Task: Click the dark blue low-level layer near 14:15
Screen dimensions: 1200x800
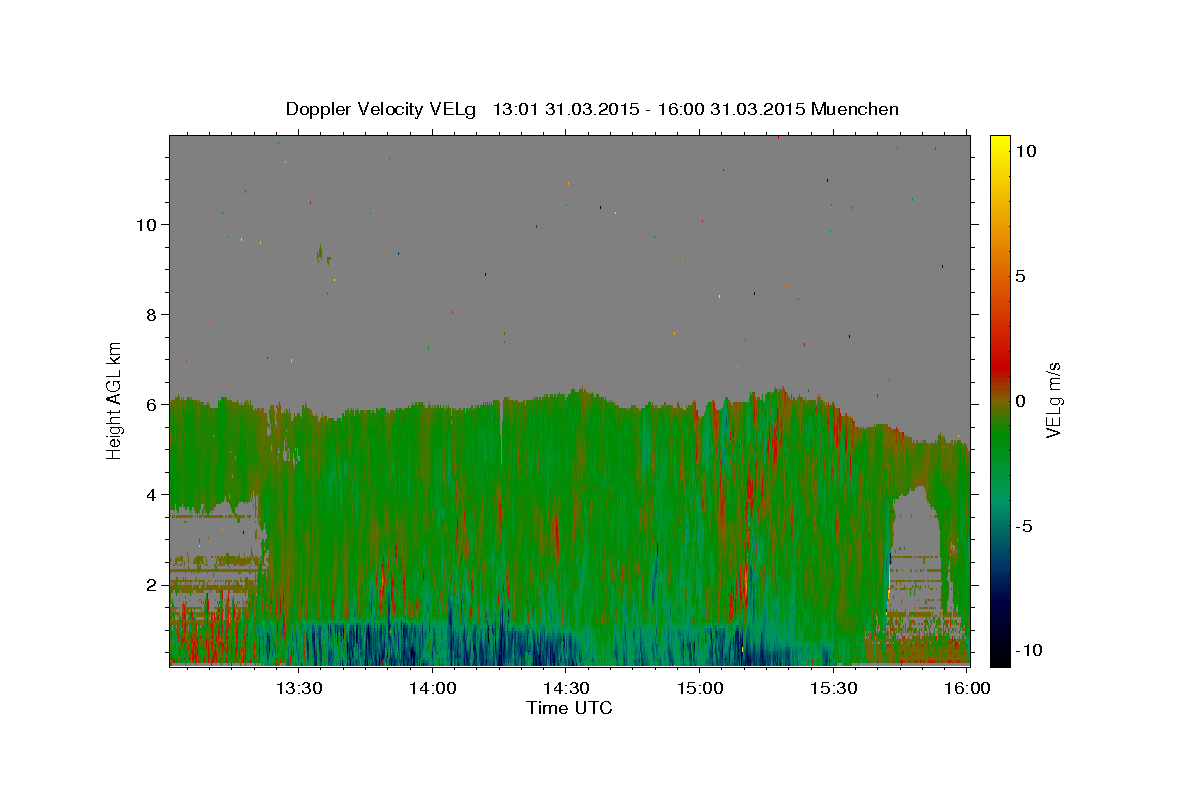Action: coord(500,645)
